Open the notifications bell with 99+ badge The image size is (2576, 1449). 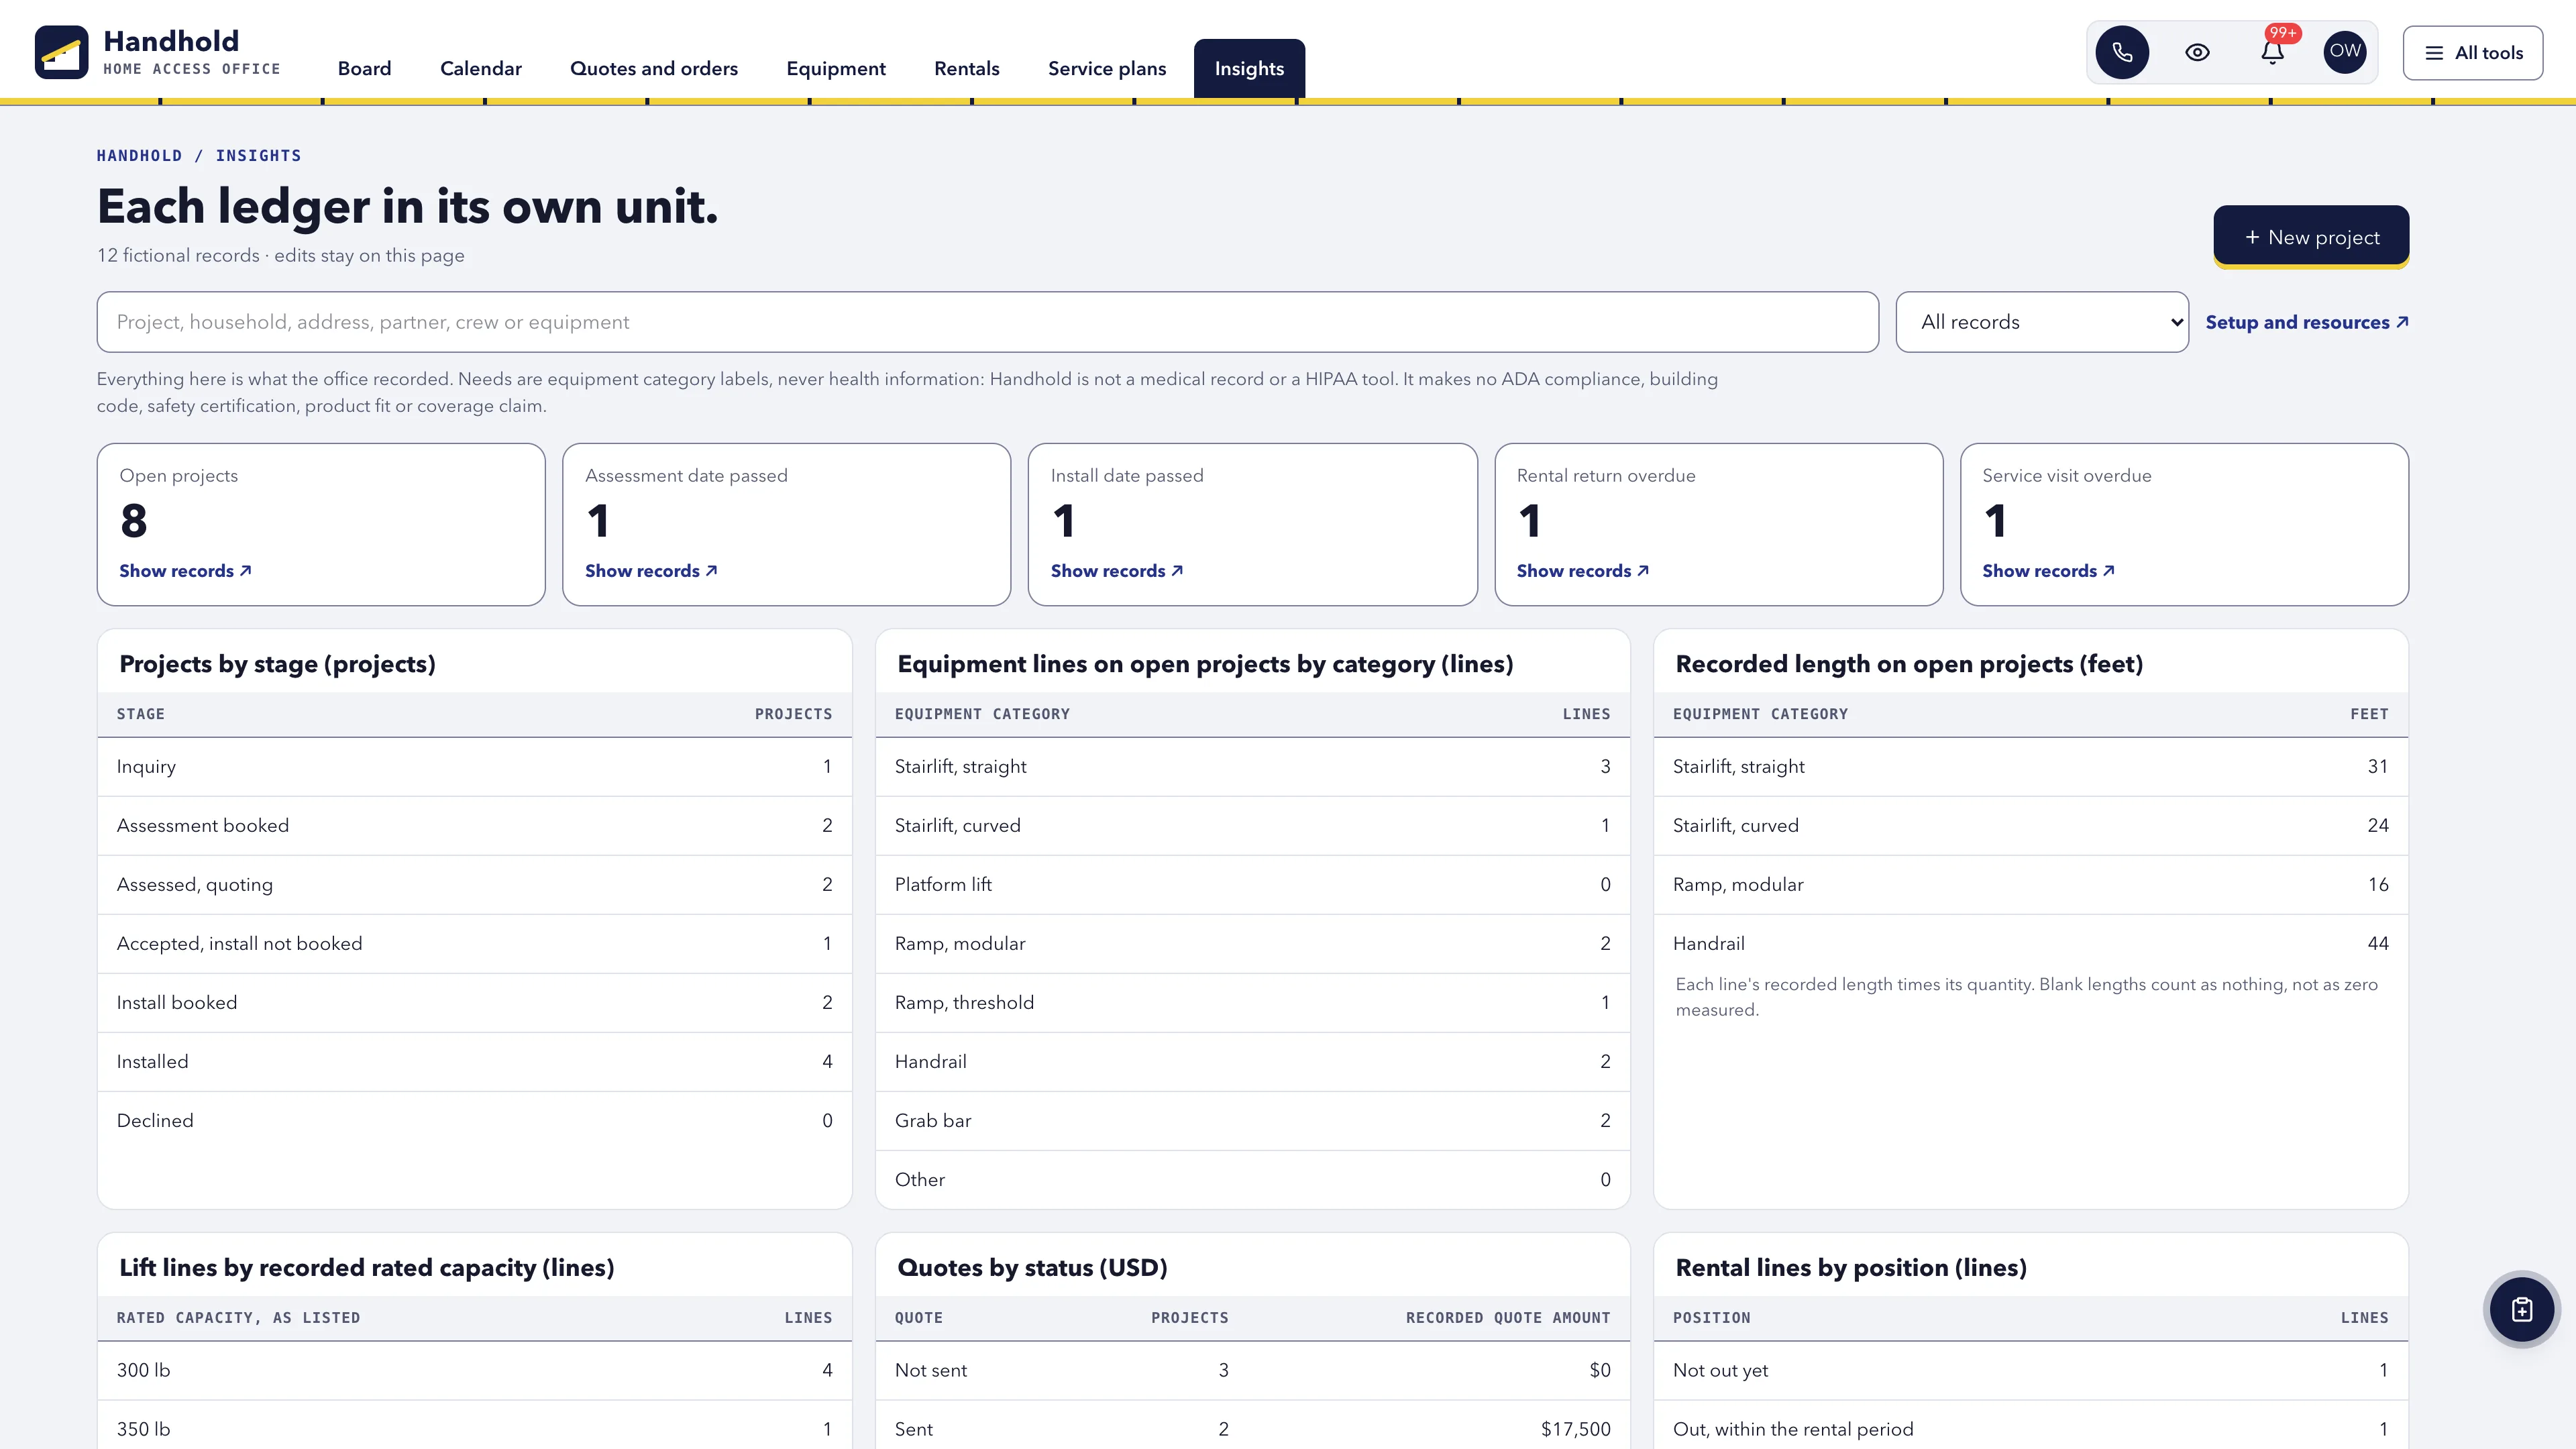click(x=2272, y=52)
